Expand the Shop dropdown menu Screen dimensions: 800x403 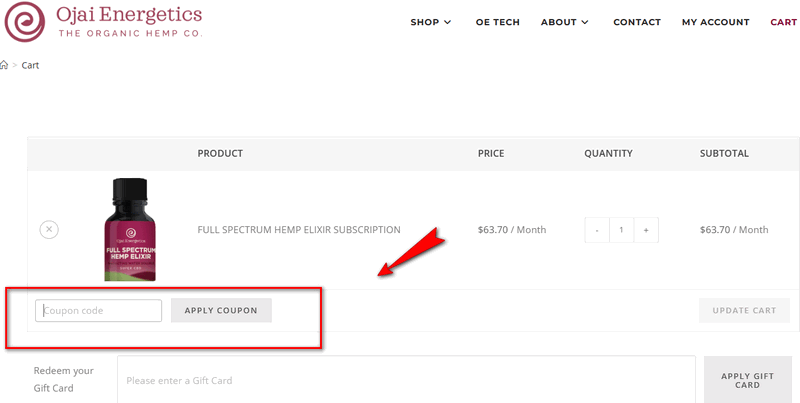(x=431, y=22)
